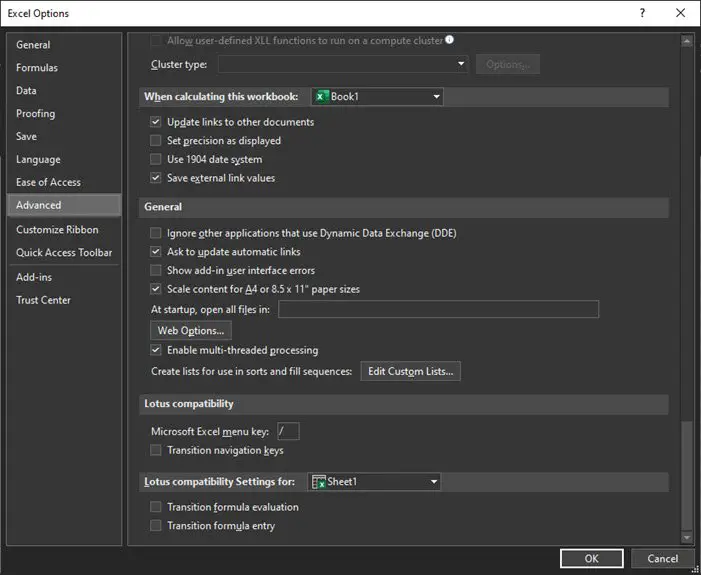
Task: Enable Show add-in user interface errors
Action: tap(156, 271)
